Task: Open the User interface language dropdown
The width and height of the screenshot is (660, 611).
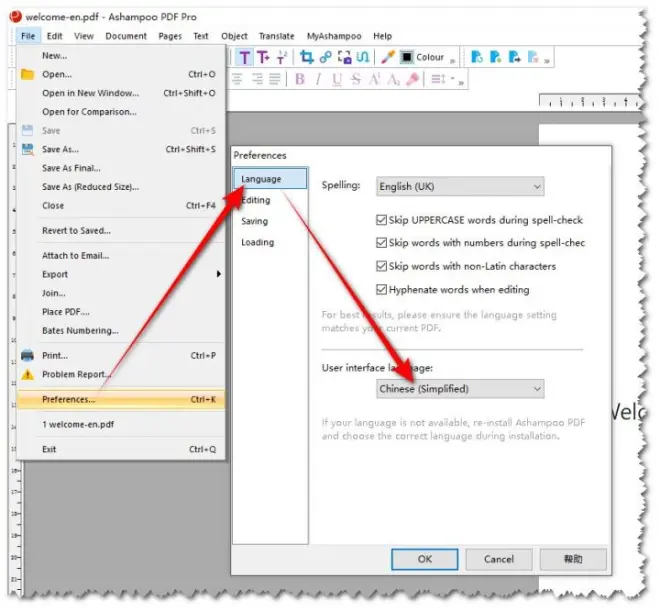Action: [460, 389]
